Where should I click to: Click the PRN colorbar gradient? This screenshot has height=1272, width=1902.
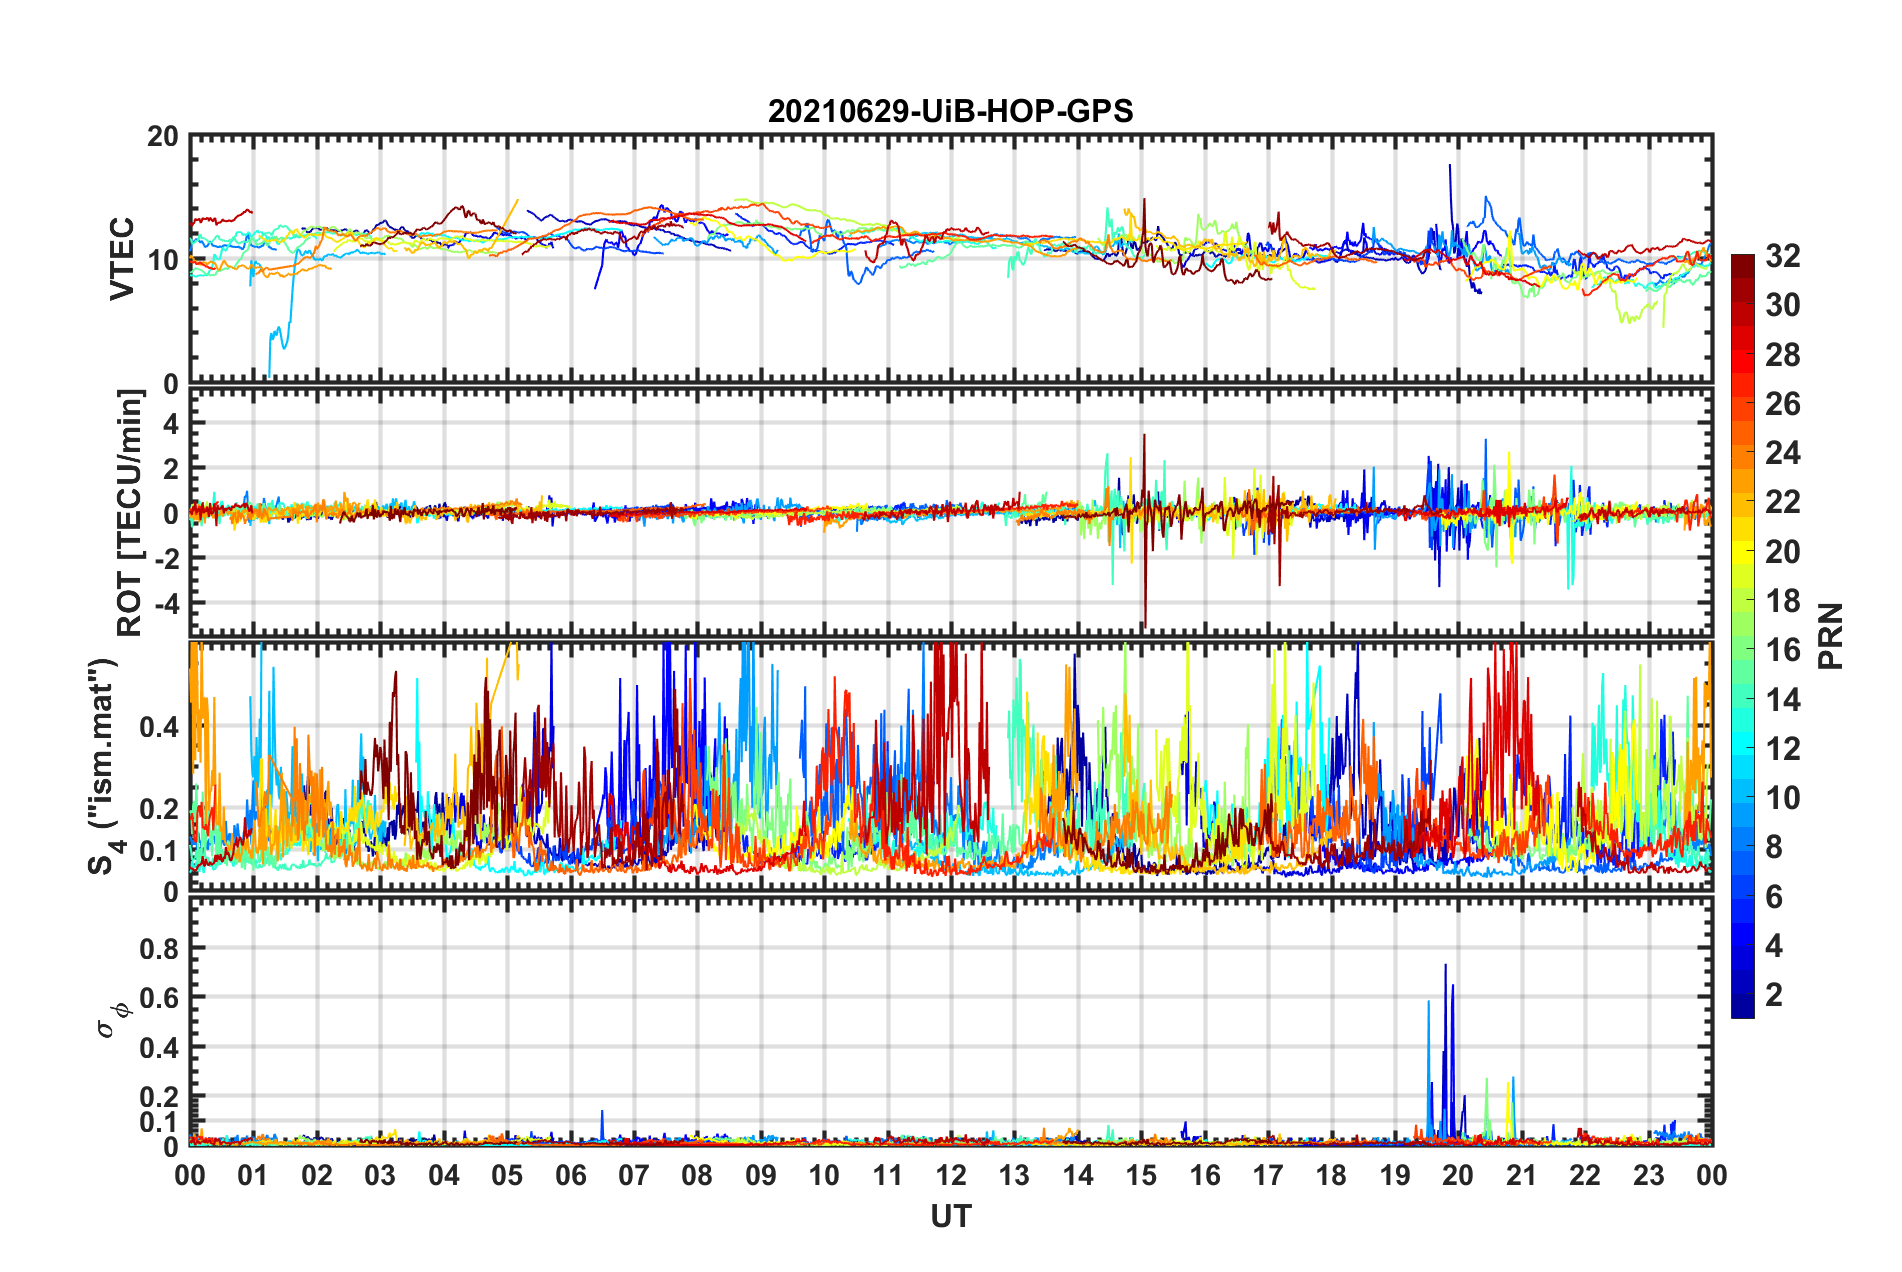tap(1742, 636)
